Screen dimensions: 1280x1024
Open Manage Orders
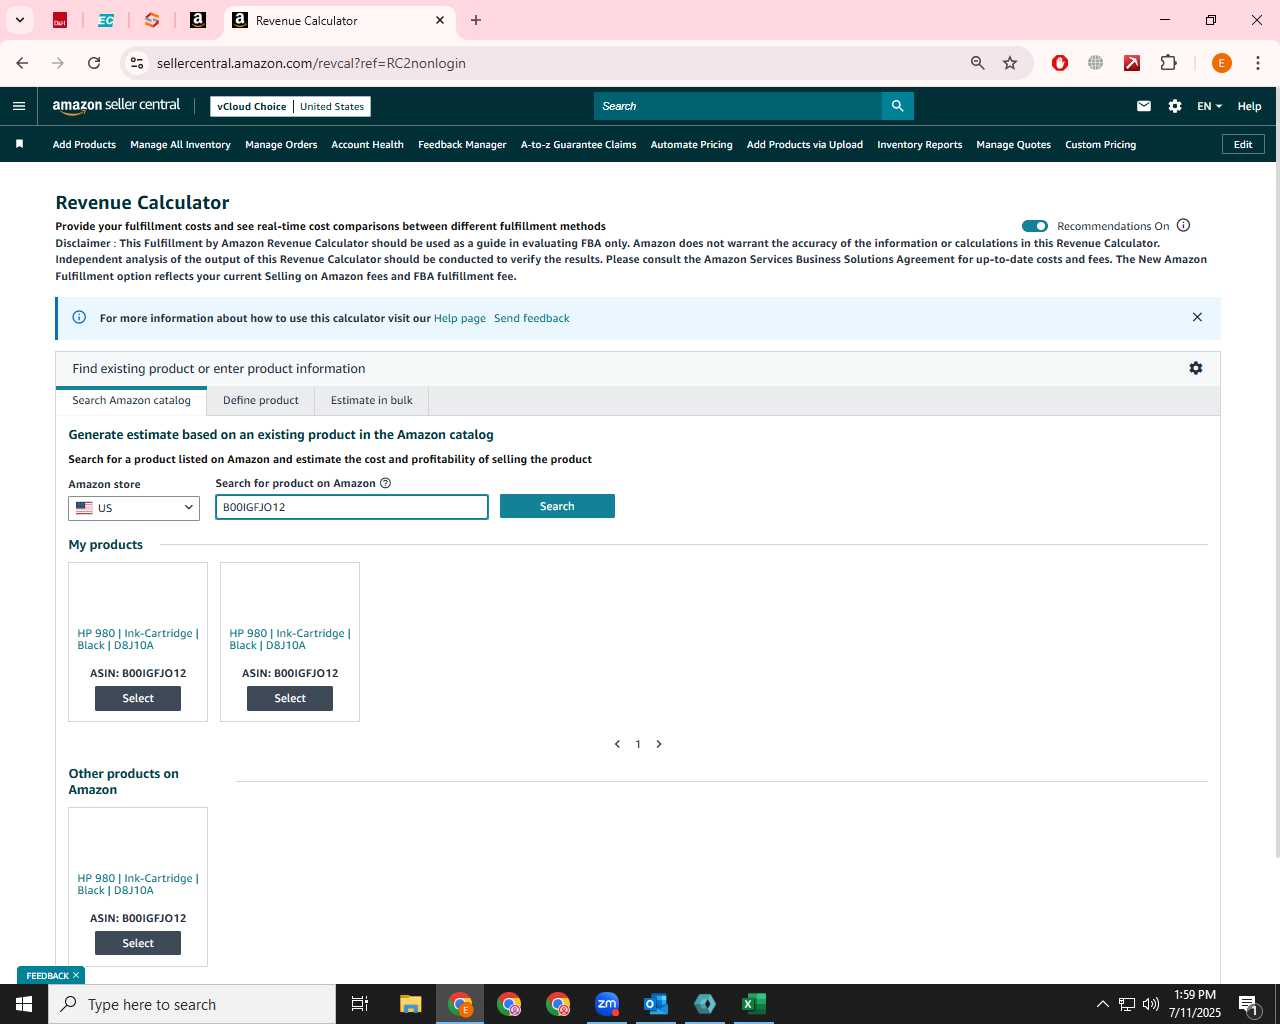point(281,144)
